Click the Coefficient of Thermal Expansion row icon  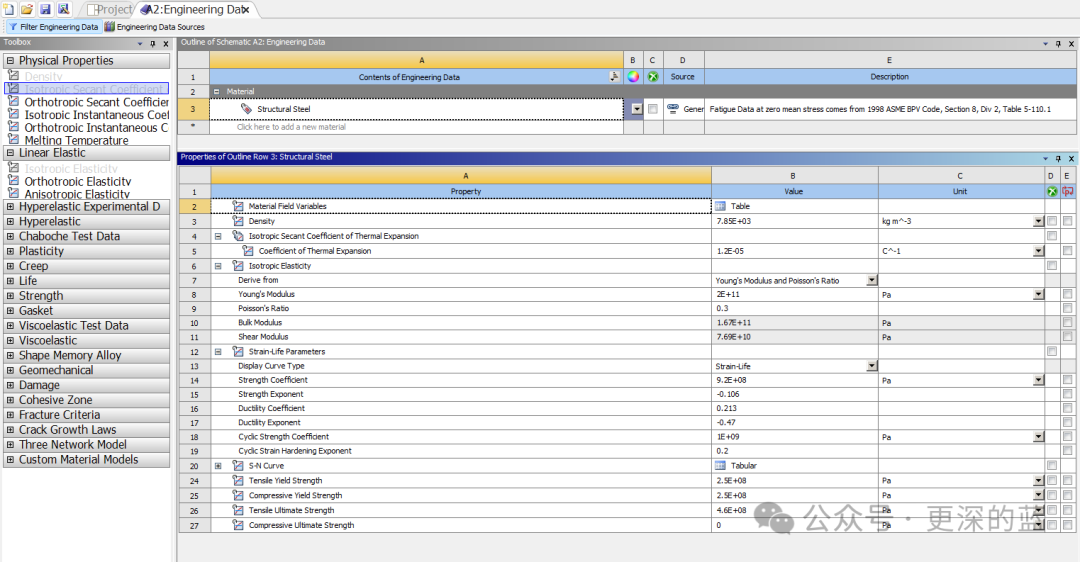coord(248,251)
